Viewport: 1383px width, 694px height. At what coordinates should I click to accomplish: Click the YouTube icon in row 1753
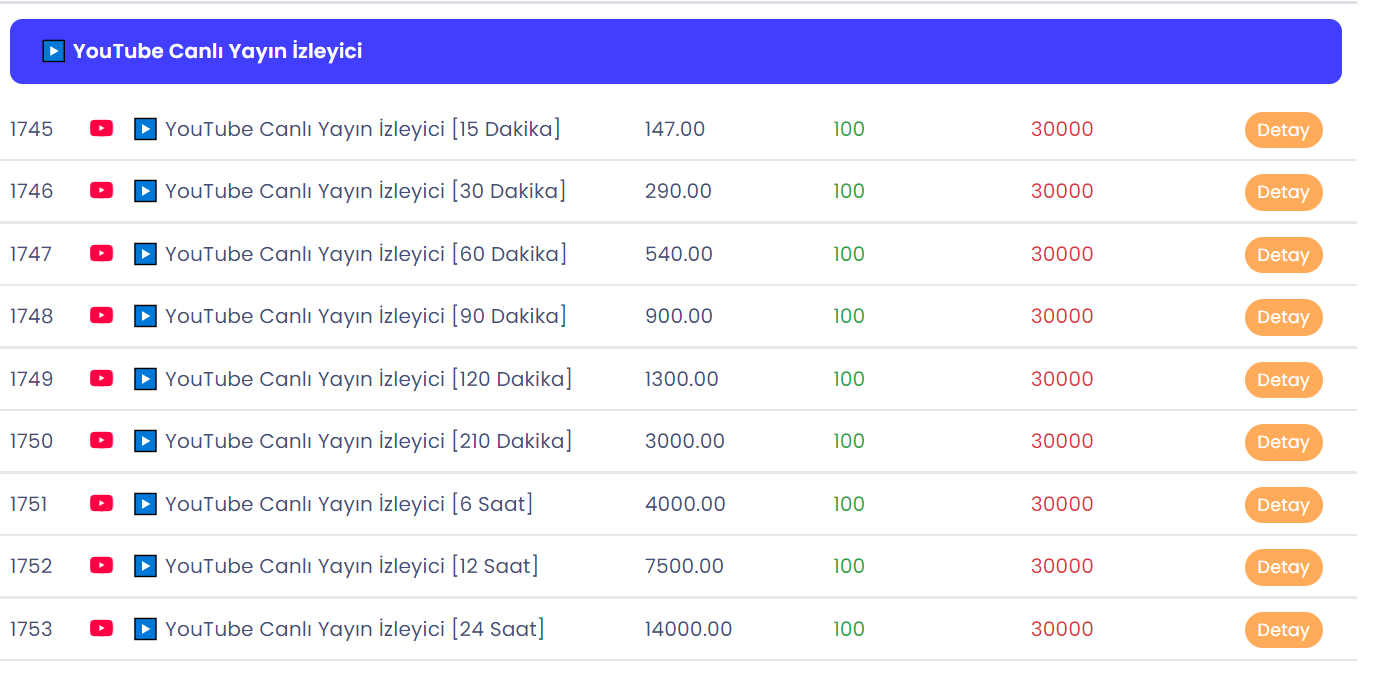pos(101,628)
